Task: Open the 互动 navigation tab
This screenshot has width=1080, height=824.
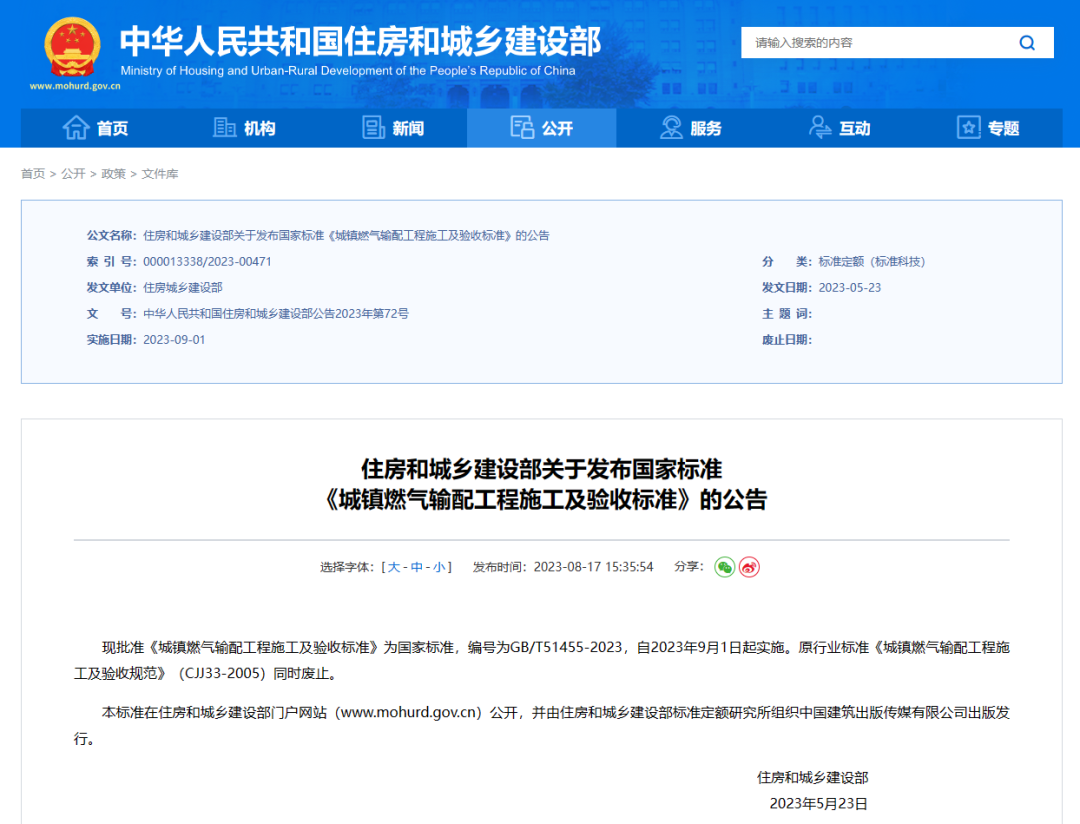Action: pyautogui.click(x=839, y=127)
